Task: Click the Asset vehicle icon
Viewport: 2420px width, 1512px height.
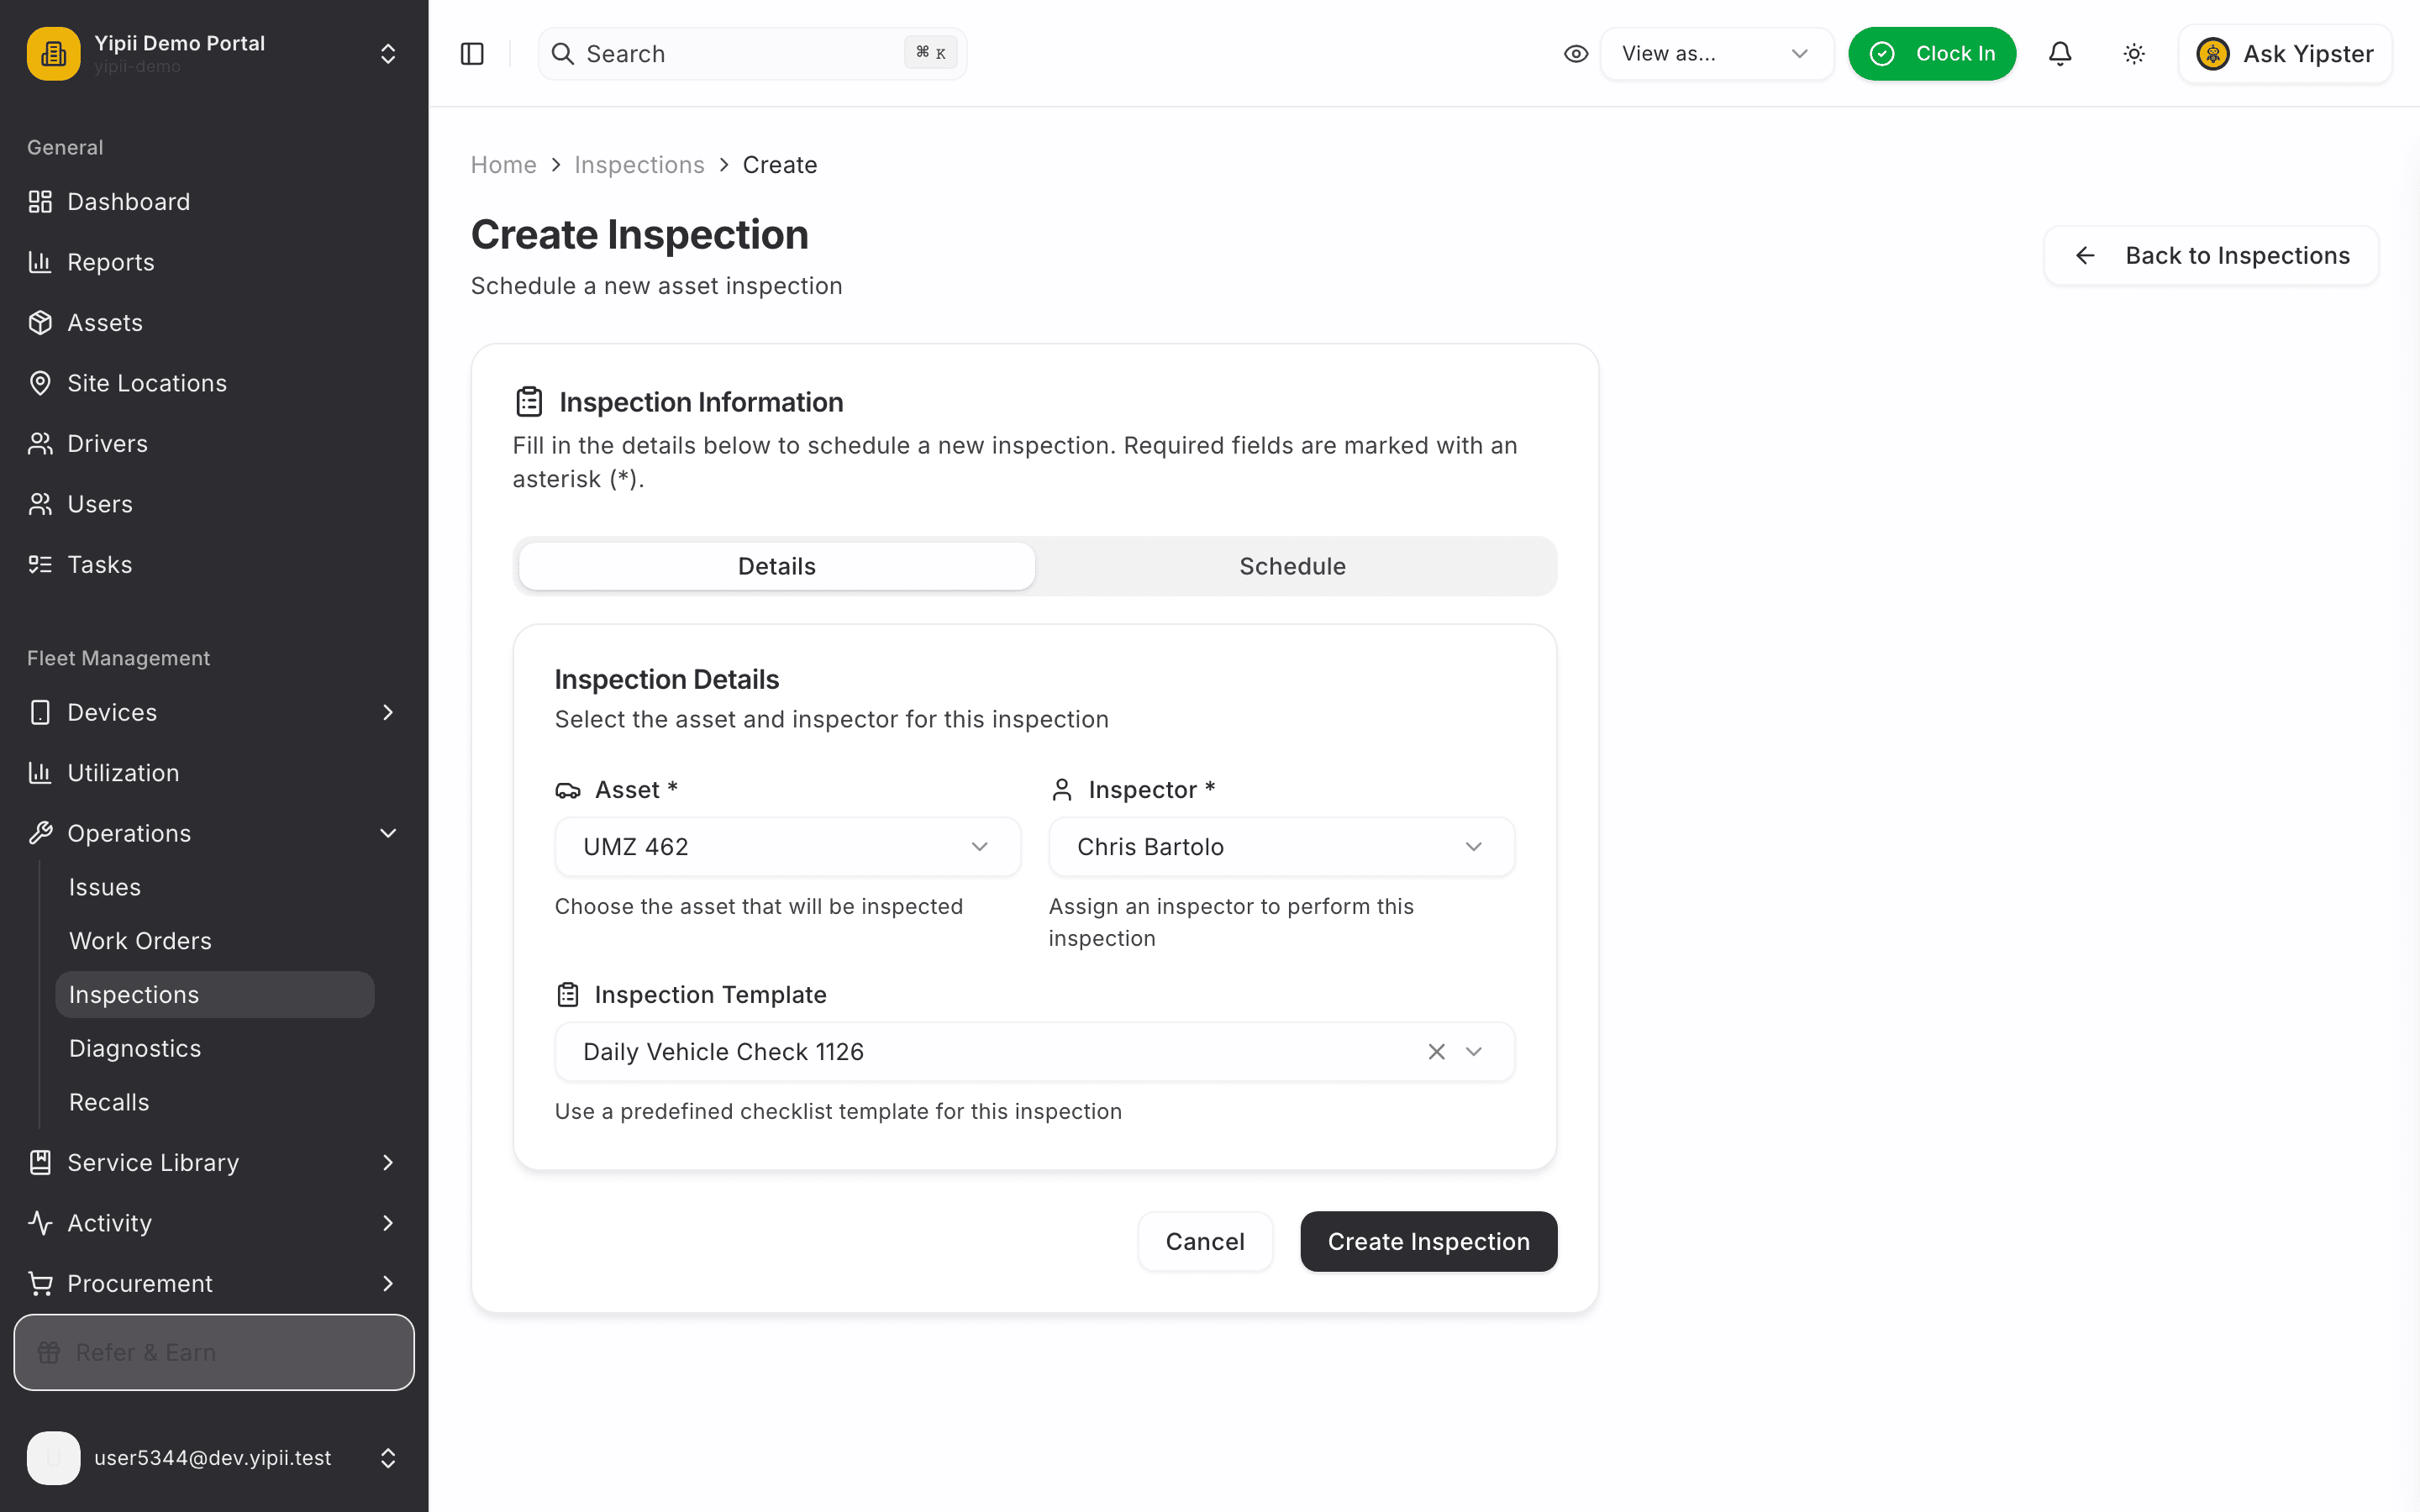Action: tap(568, 790)
